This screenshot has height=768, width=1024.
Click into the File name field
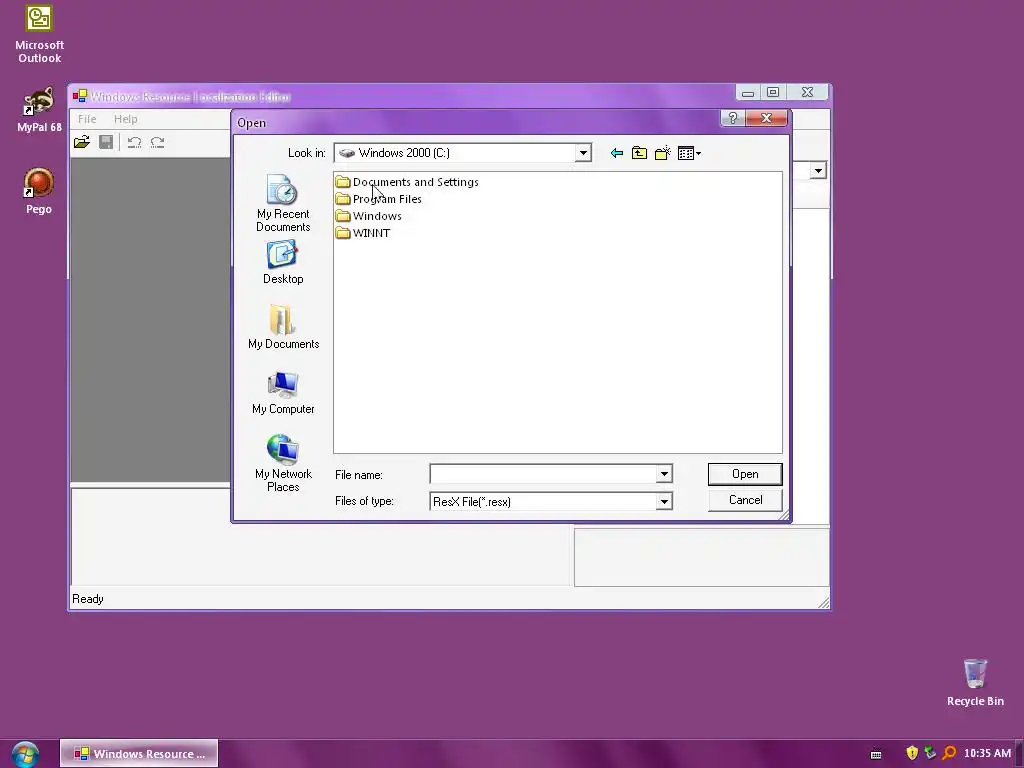[x=543, y=474]
